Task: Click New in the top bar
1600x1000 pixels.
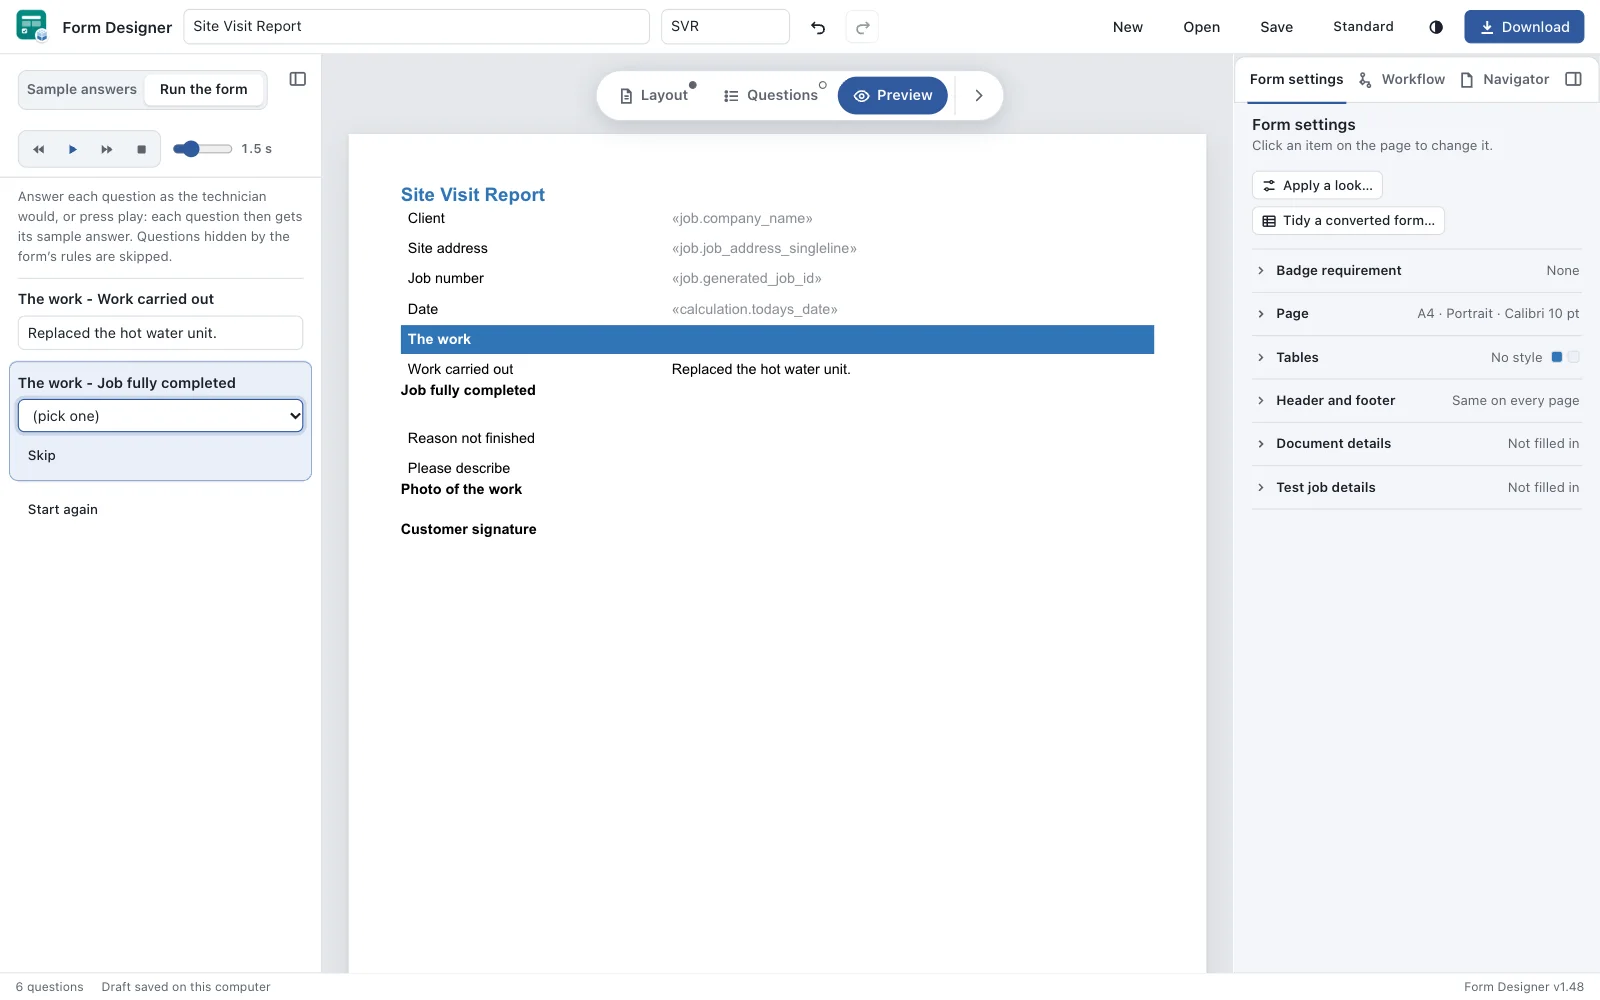Action: coord(1128,27)
